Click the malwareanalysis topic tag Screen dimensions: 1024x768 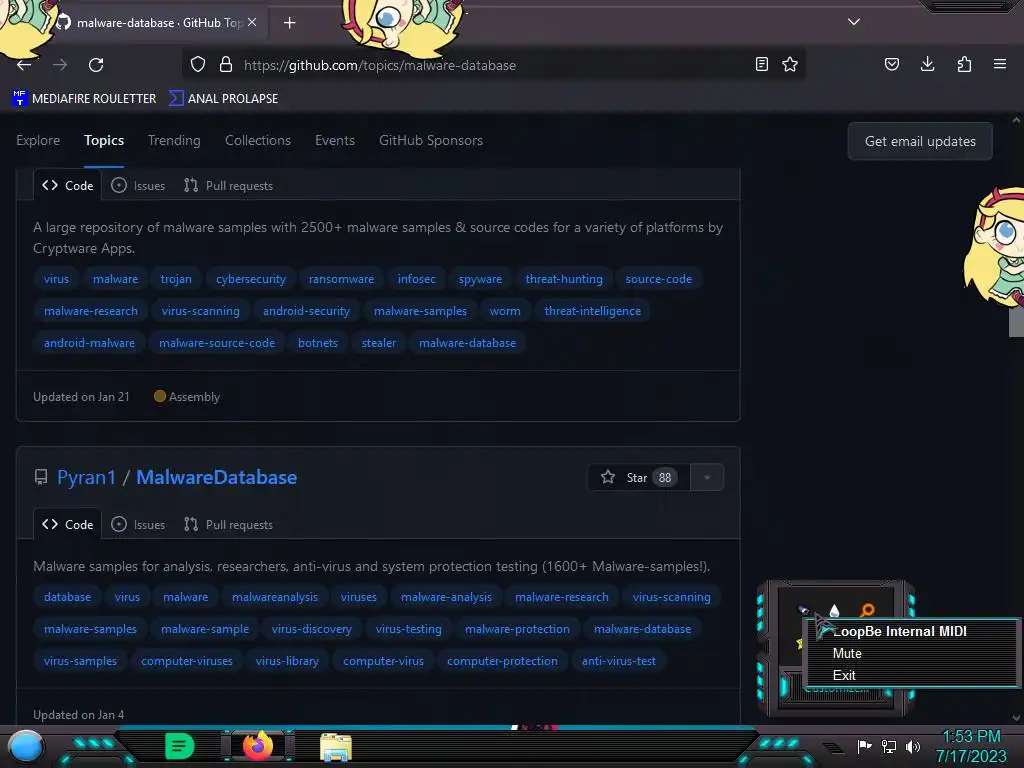pyautogui.click(x=275, y=597)
